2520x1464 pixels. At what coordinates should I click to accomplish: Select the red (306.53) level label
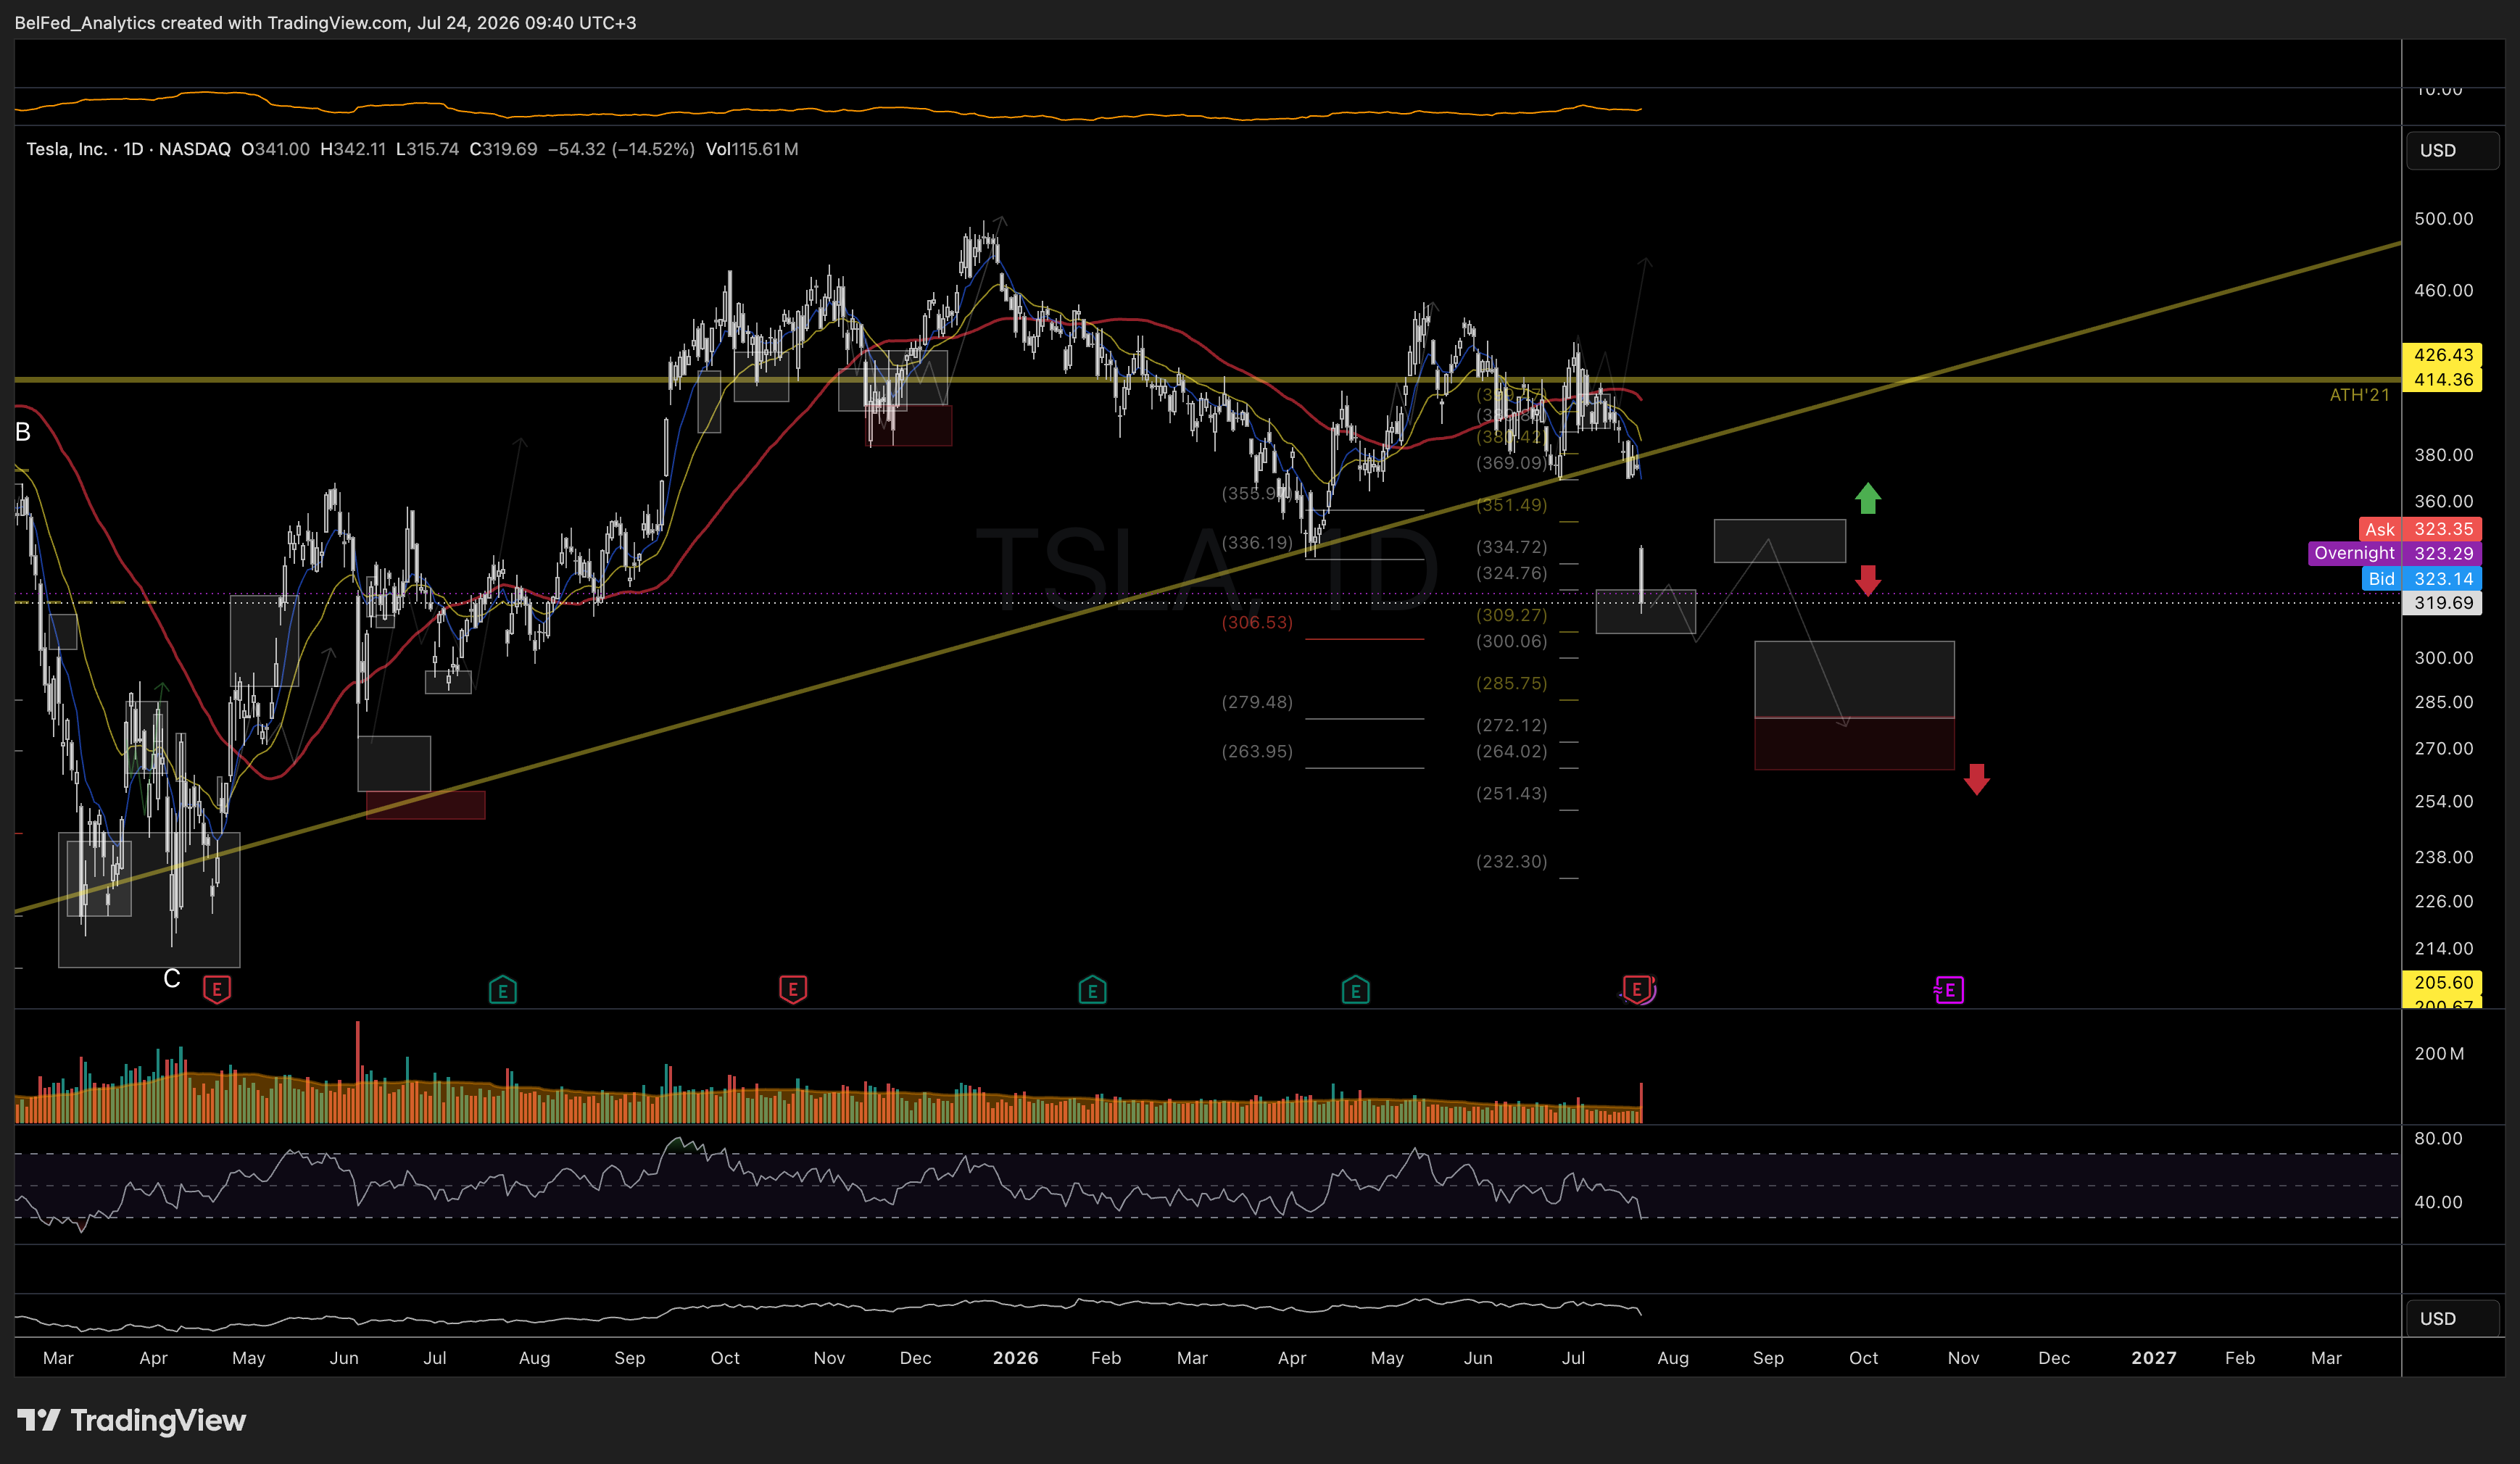[1257, 622]
